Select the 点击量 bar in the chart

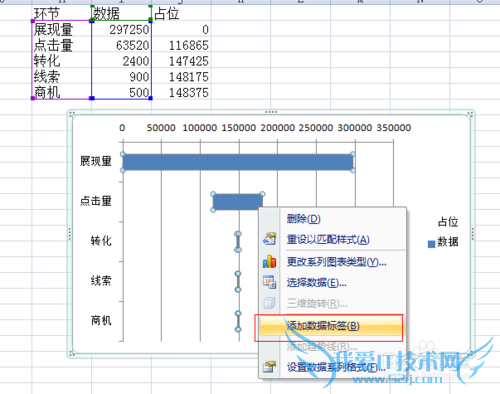pyautogui.click(x=238, y=202)
